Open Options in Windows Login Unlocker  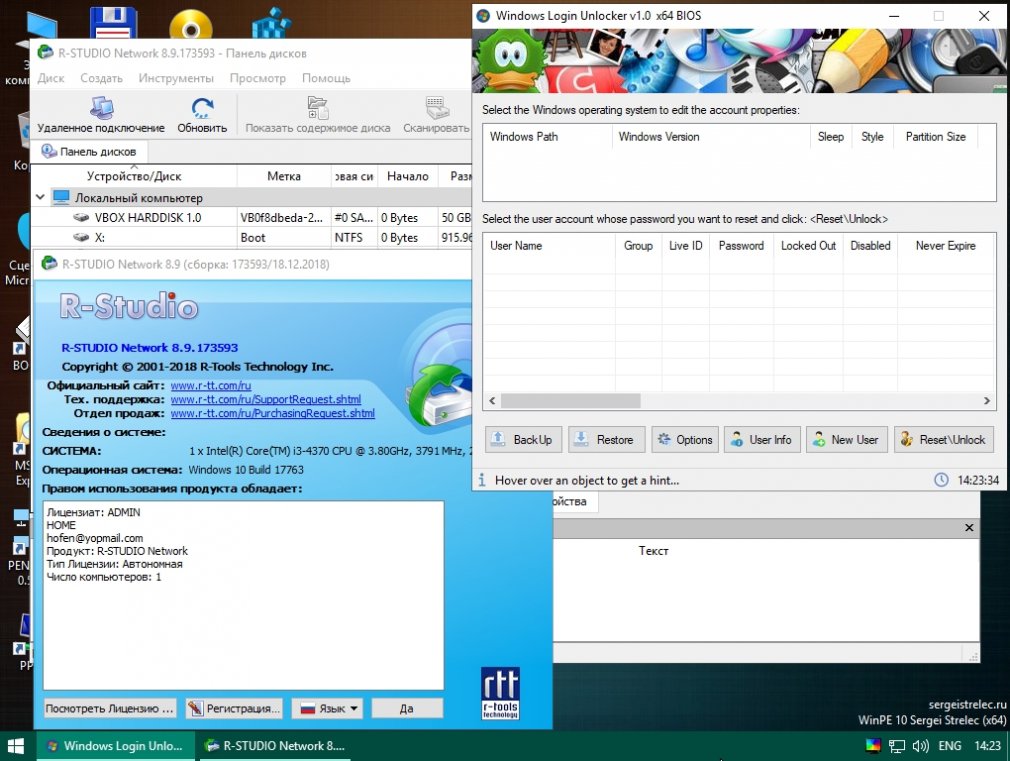click(x=685, y=439)
